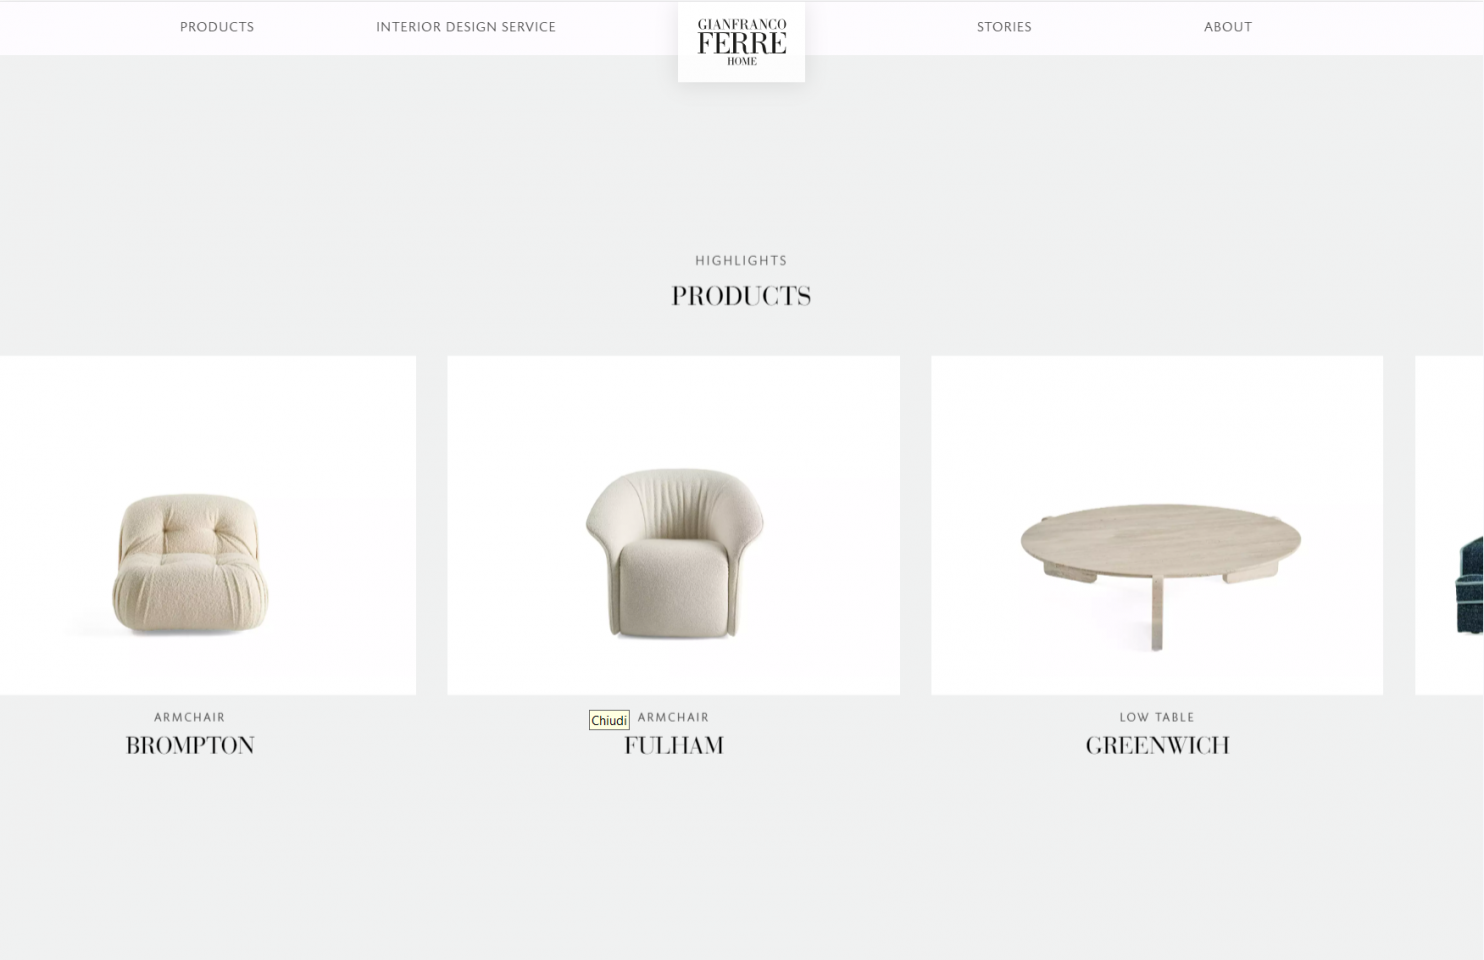Open the STORIES menu item
The width and height of the screenshot is (1484, 960).
pyautogui.click(x=1004, y=27)
